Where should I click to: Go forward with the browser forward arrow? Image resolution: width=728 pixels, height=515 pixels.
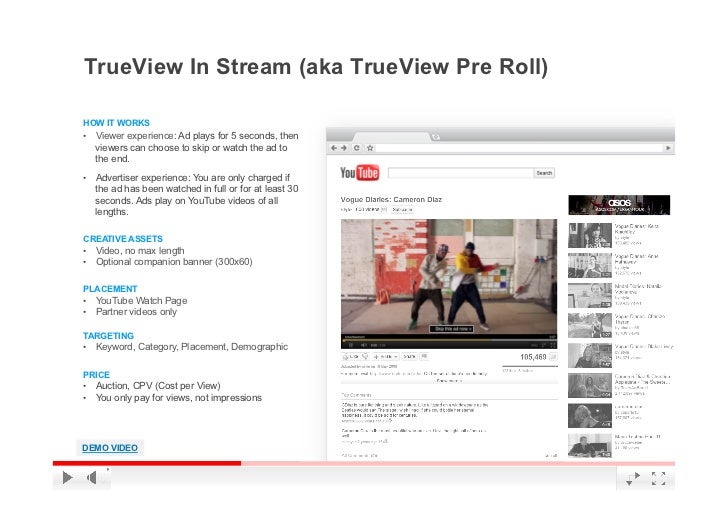344,148
